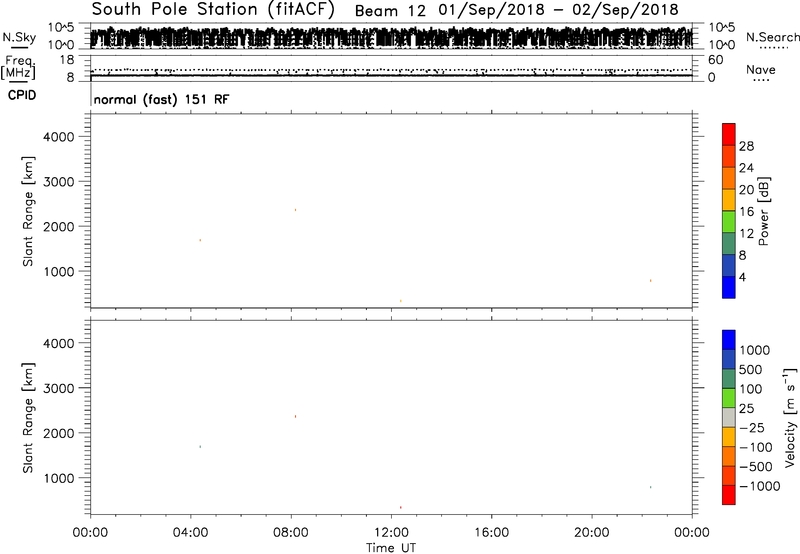The width and height of the screenshot is (800, 554).
Task: Click the '-1000' label on the Velocity colorbar
Action: coord(759,486)
